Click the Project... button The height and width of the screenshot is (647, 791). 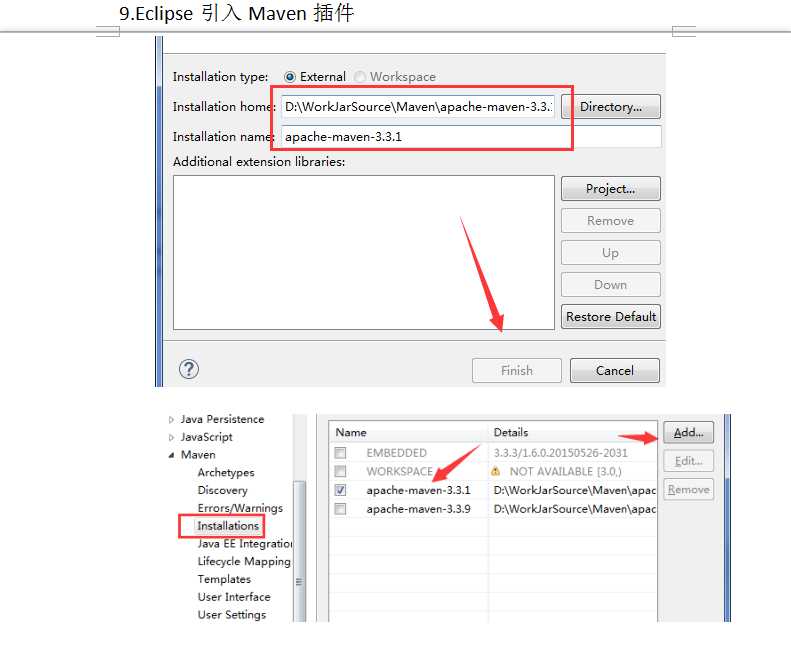tap(610, 189)
